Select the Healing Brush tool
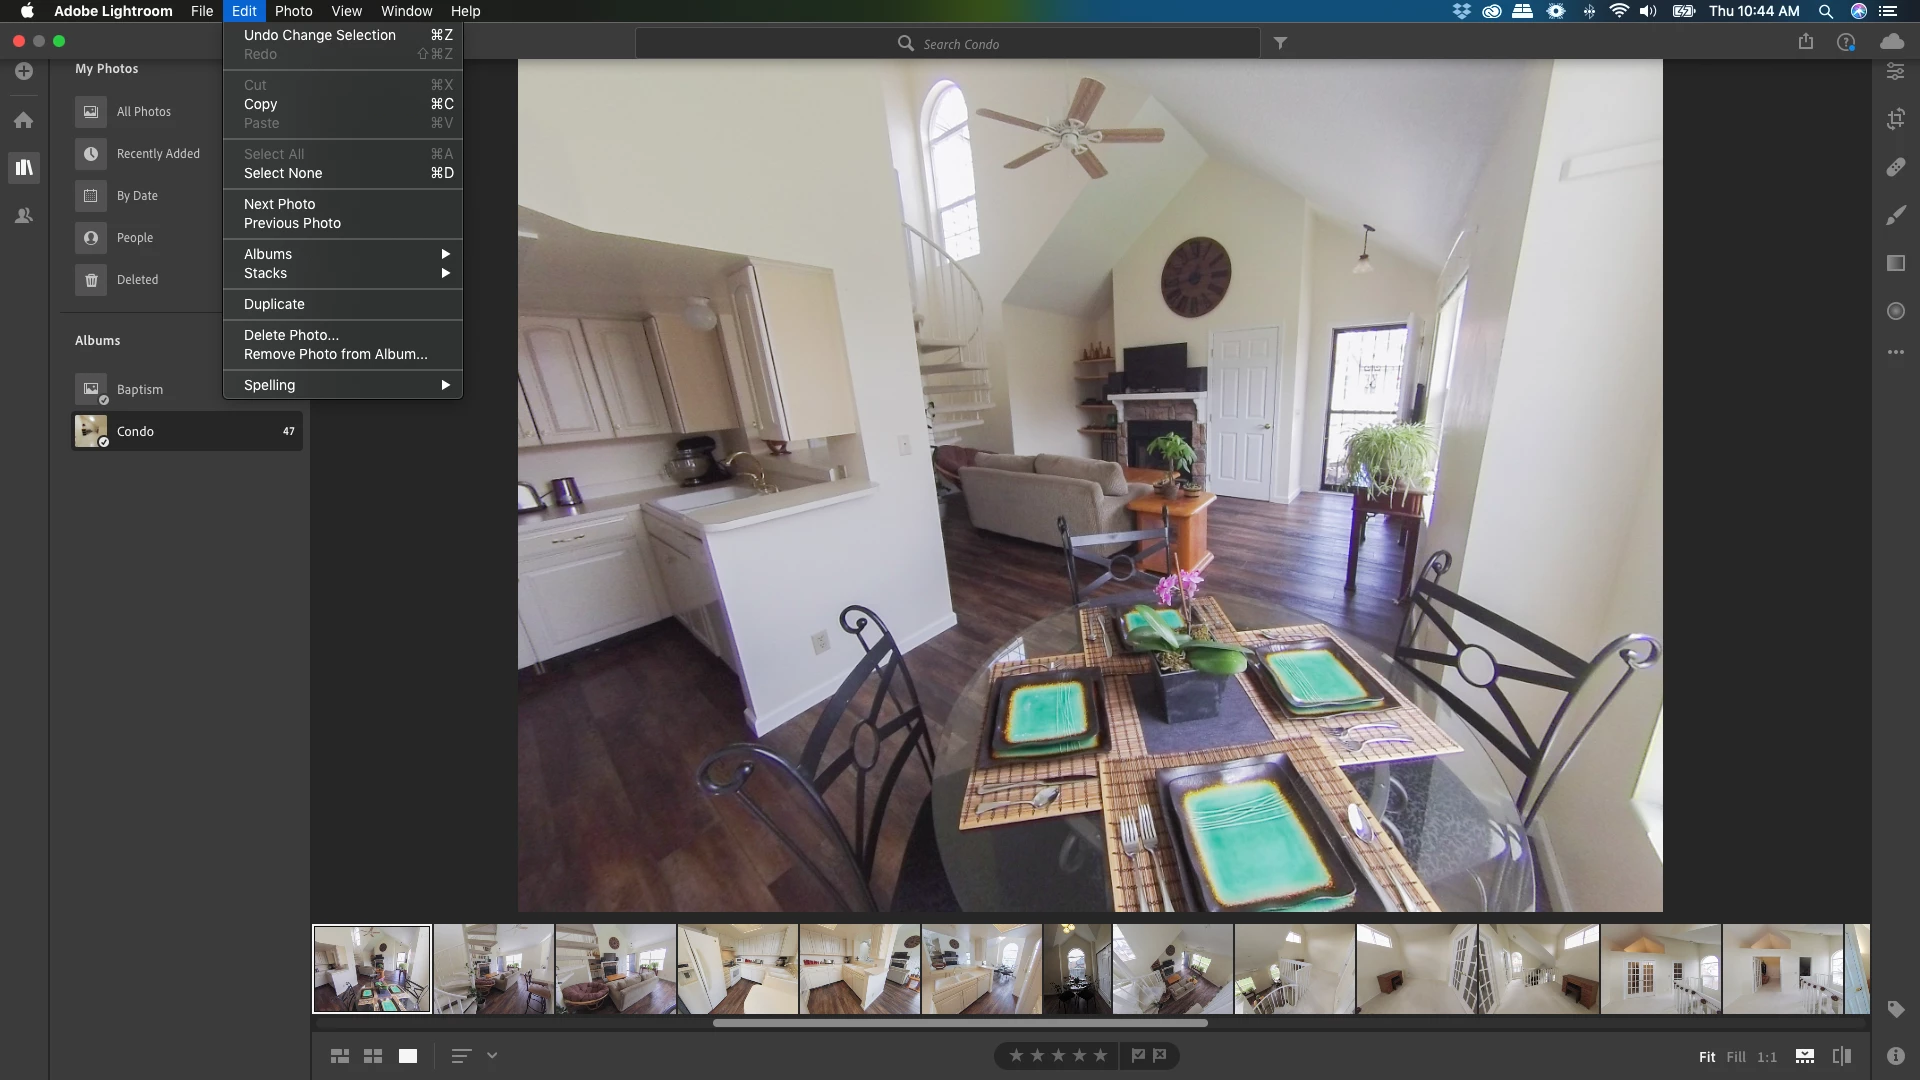Image resolution: width=1920 pixels, height=1080 pixels. (1895, 167)
